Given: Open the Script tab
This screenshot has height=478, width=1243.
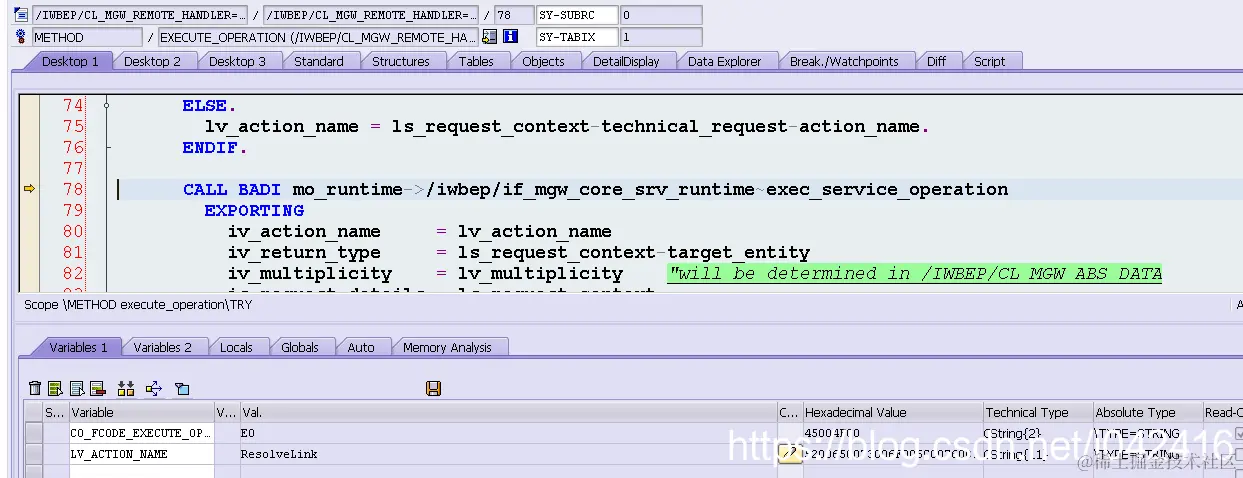Looking at the screenshot, I should [990, 61].
